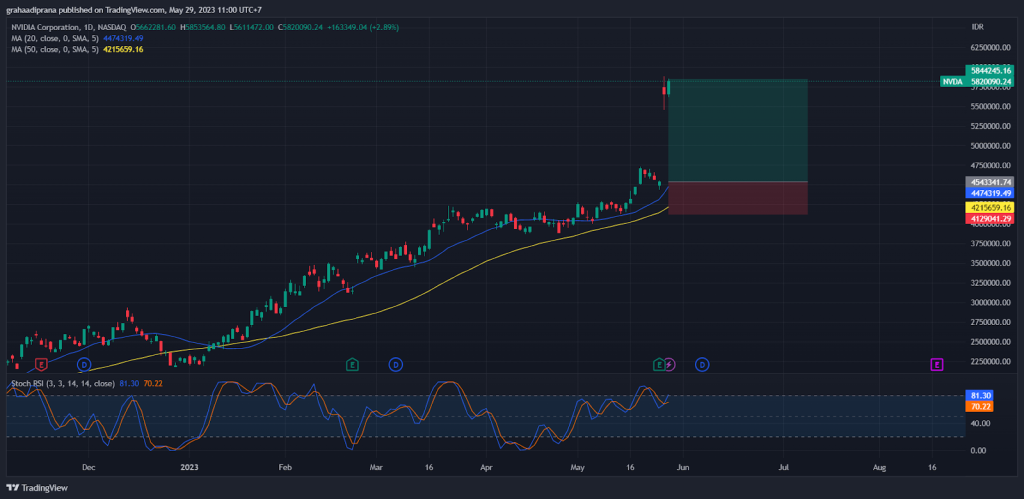Click the 3500000.00 price axis label

pos(992,263)
